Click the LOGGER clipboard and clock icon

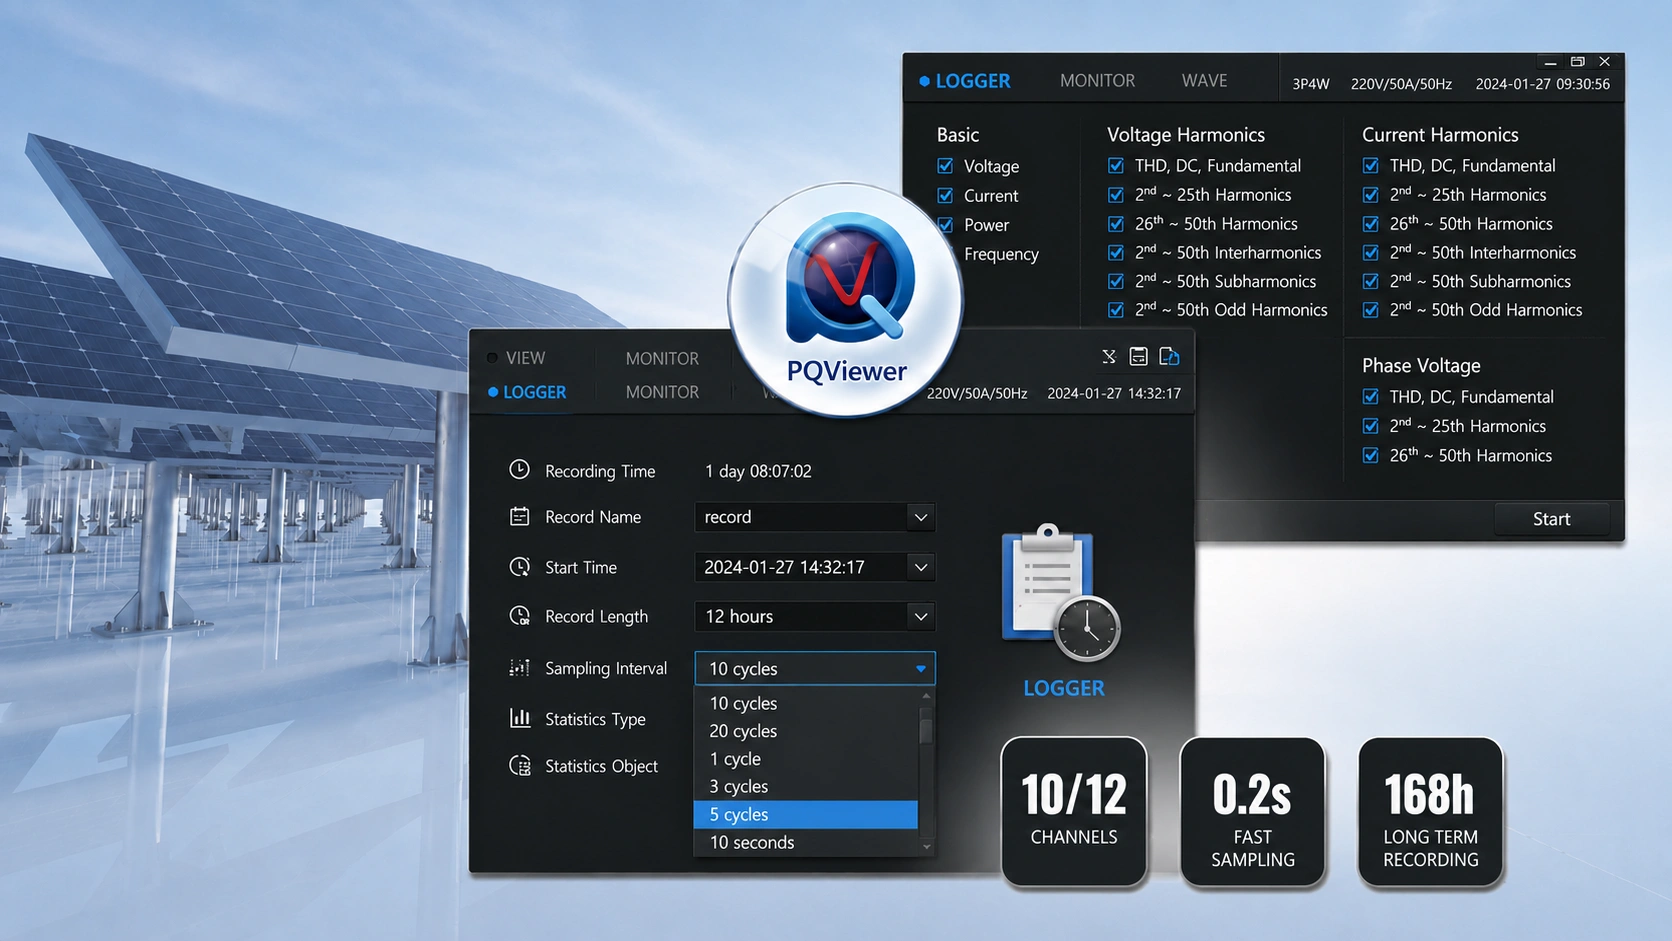(x=1061, y=592)
